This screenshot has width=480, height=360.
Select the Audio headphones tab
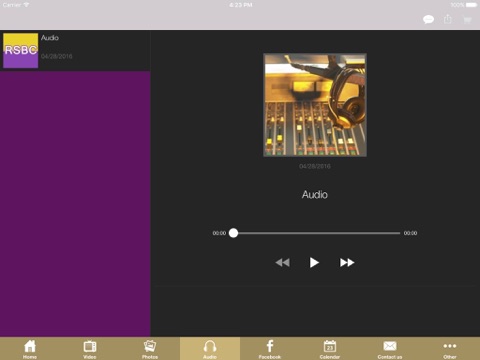(x=210, y=348)
